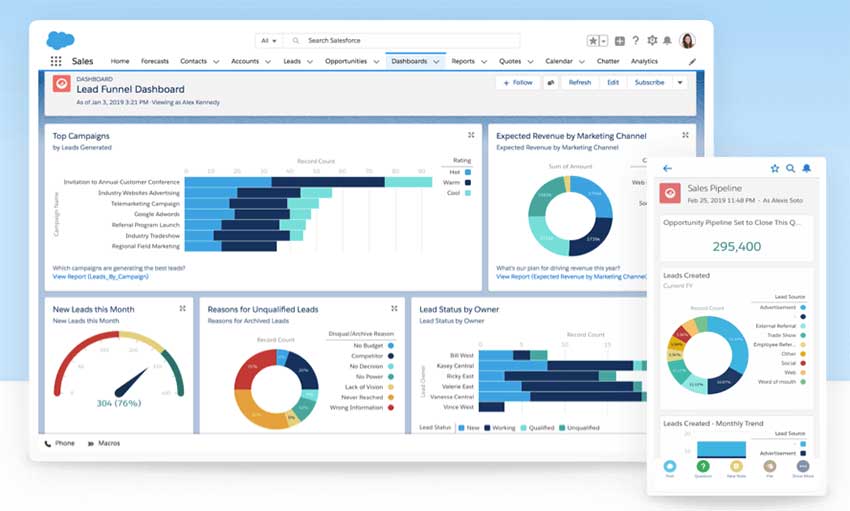Click the Lead Funnel Dashboard red icon
850x511 pixels.
(x=61, y=83)
